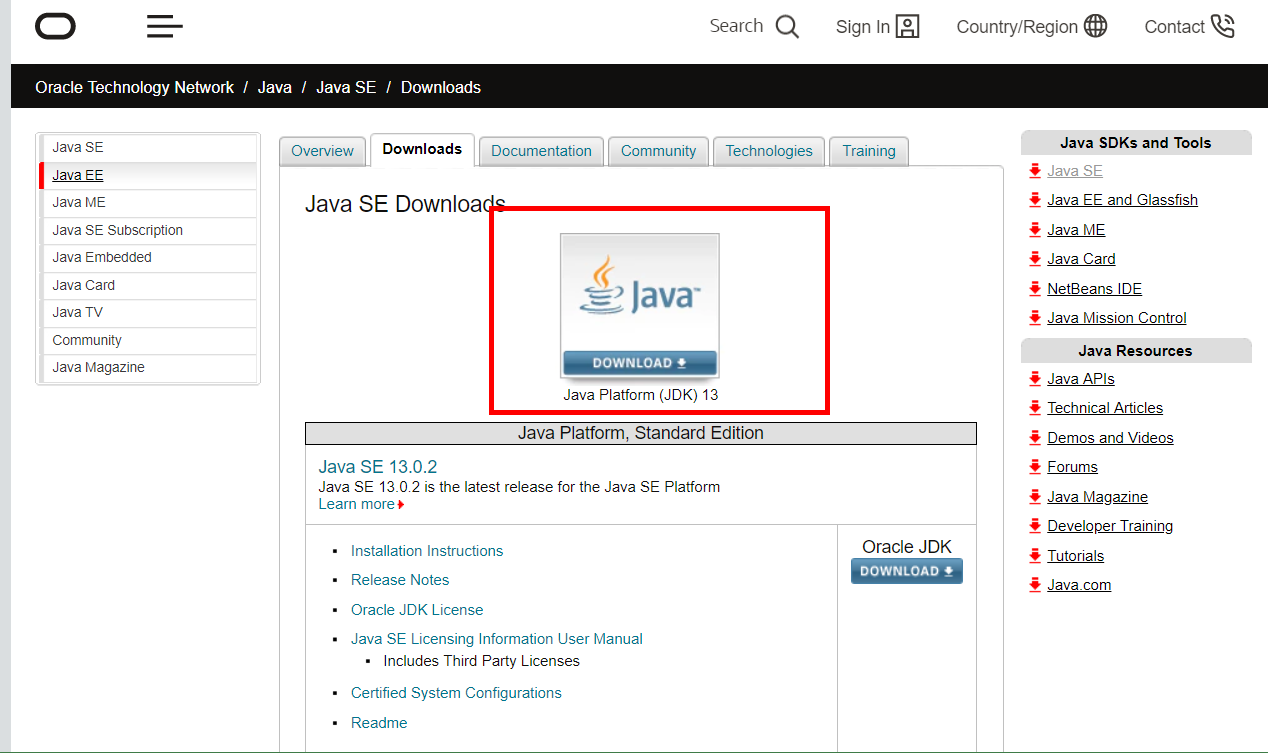Click red download arrow beside Tutorials

[1035, 556]
